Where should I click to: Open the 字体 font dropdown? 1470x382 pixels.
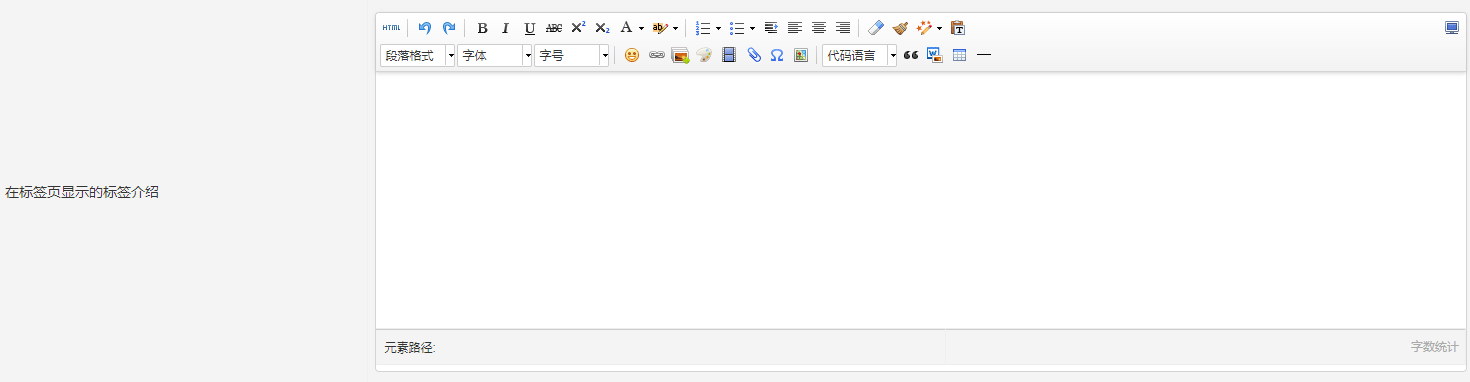point(495,56)
